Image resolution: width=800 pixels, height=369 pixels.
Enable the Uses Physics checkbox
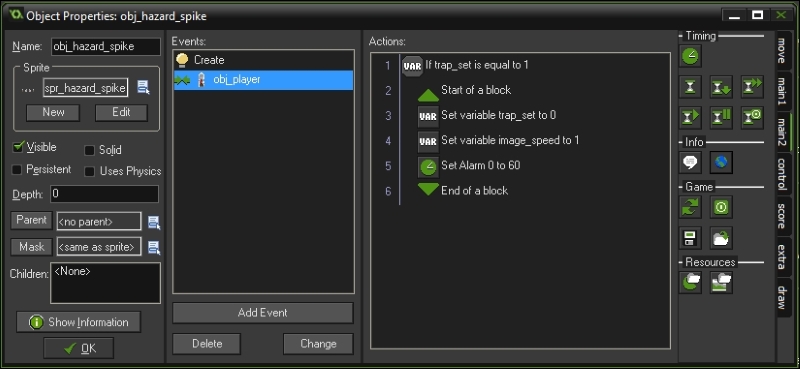pyautogui.click(x=89, y=171)
